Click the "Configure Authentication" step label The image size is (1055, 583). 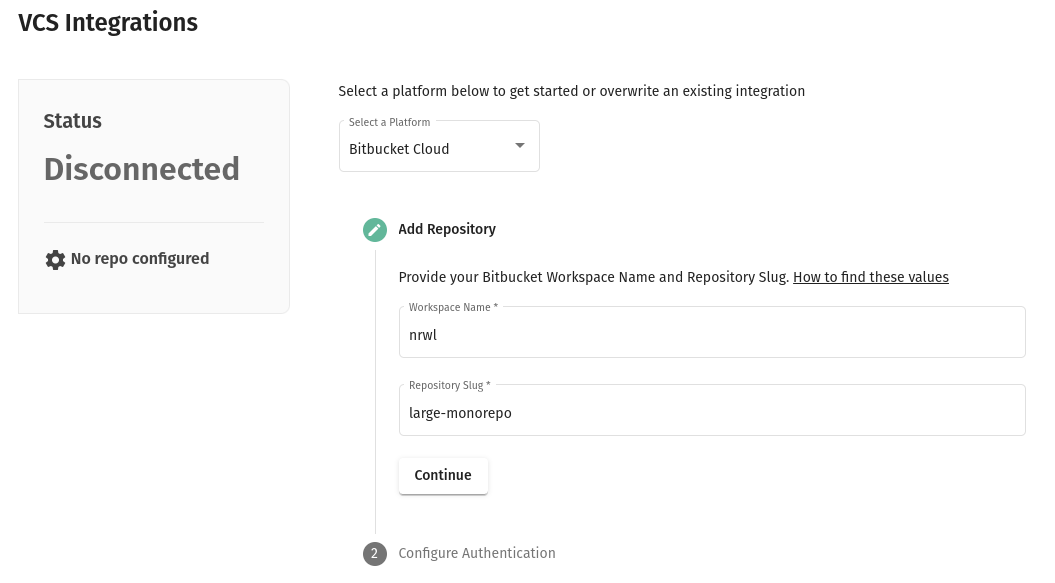[x=477, y=553]
